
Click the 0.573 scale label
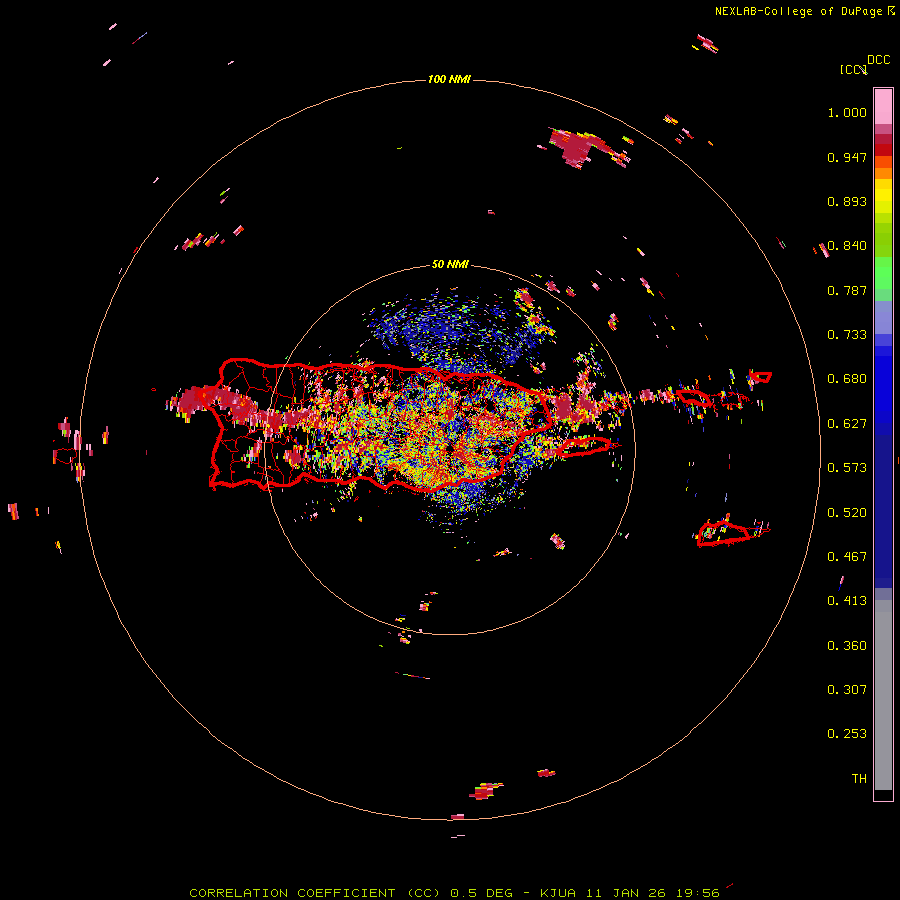(x=847, y=468)
